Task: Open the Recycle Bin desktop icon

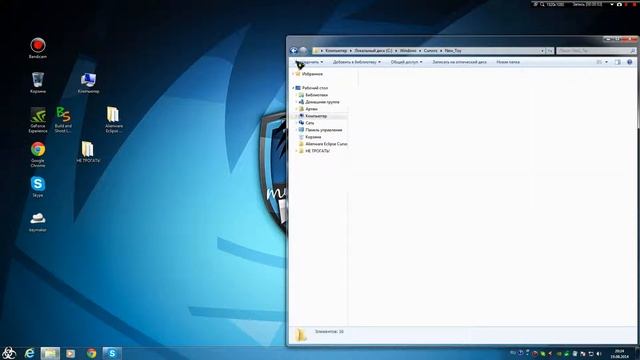Action: click(38, 82)
